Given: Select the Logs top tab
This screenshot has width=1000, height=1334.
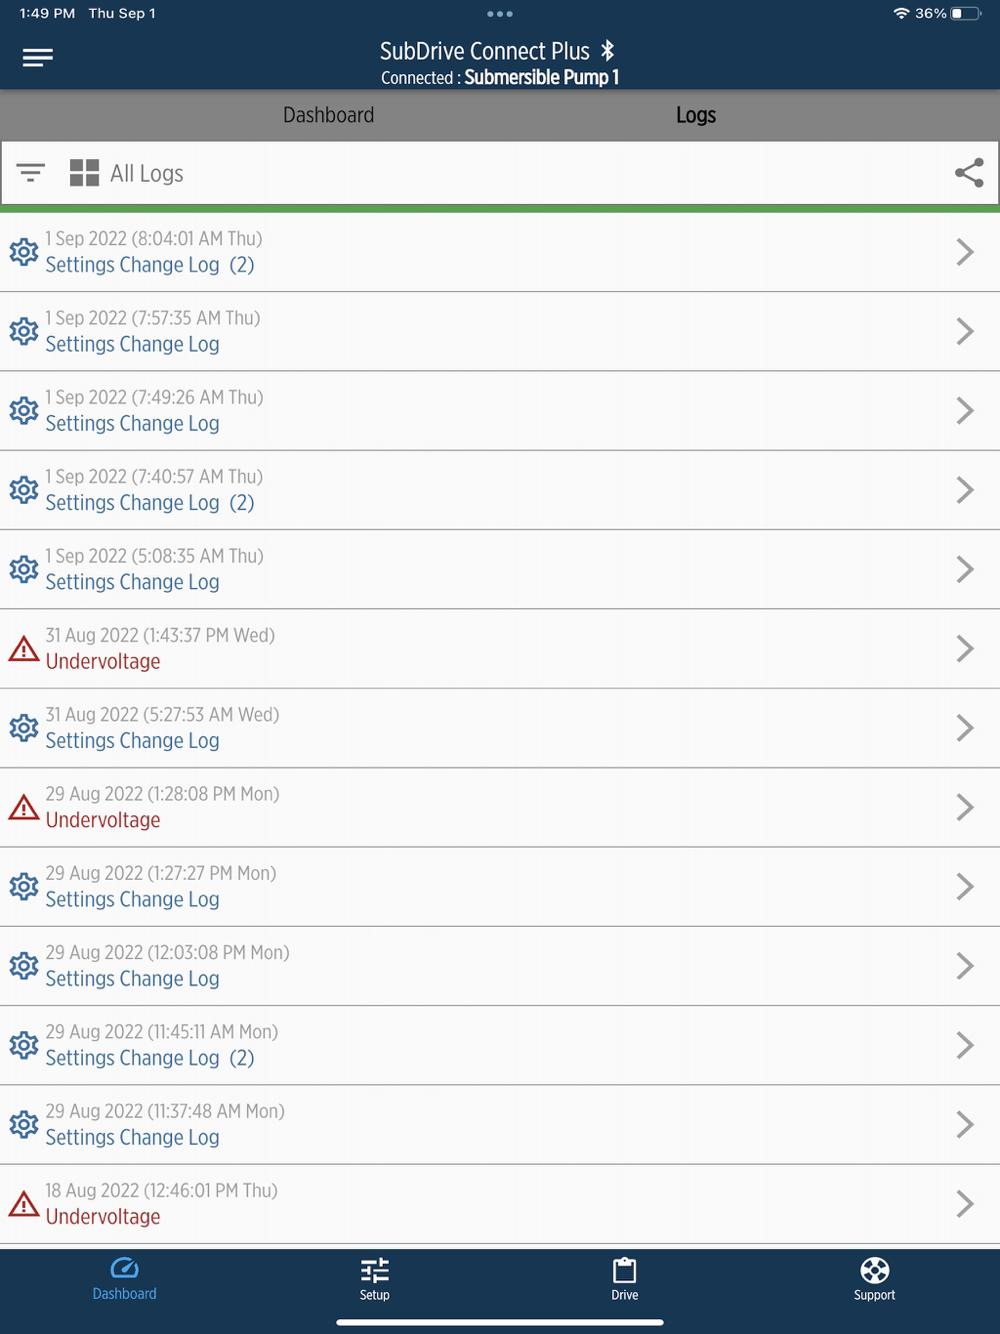Looking at the screenshot, I should click(x=696, y=115).
